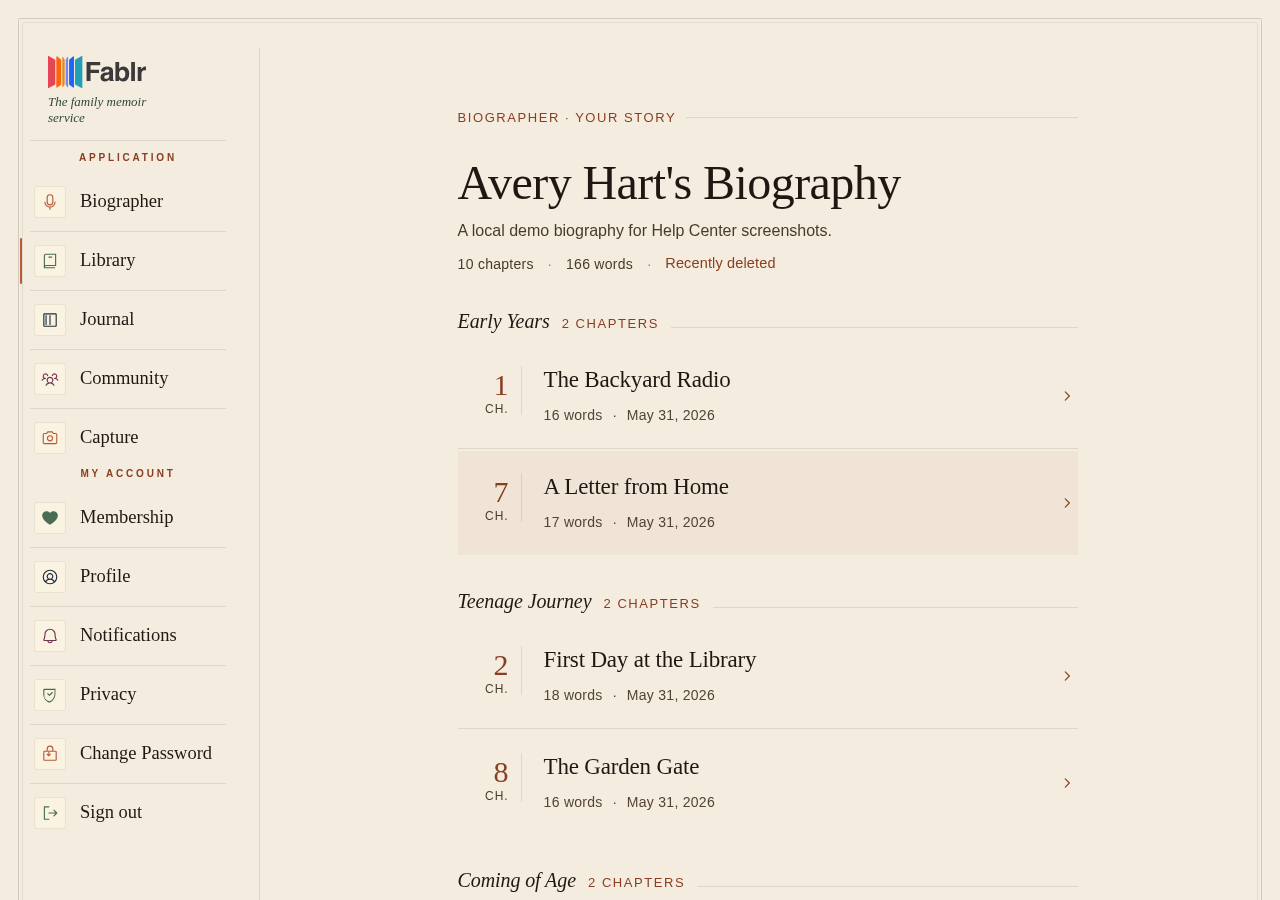
Task: Open chevron for A Letter from Home
Action: tap(1067, 503)
